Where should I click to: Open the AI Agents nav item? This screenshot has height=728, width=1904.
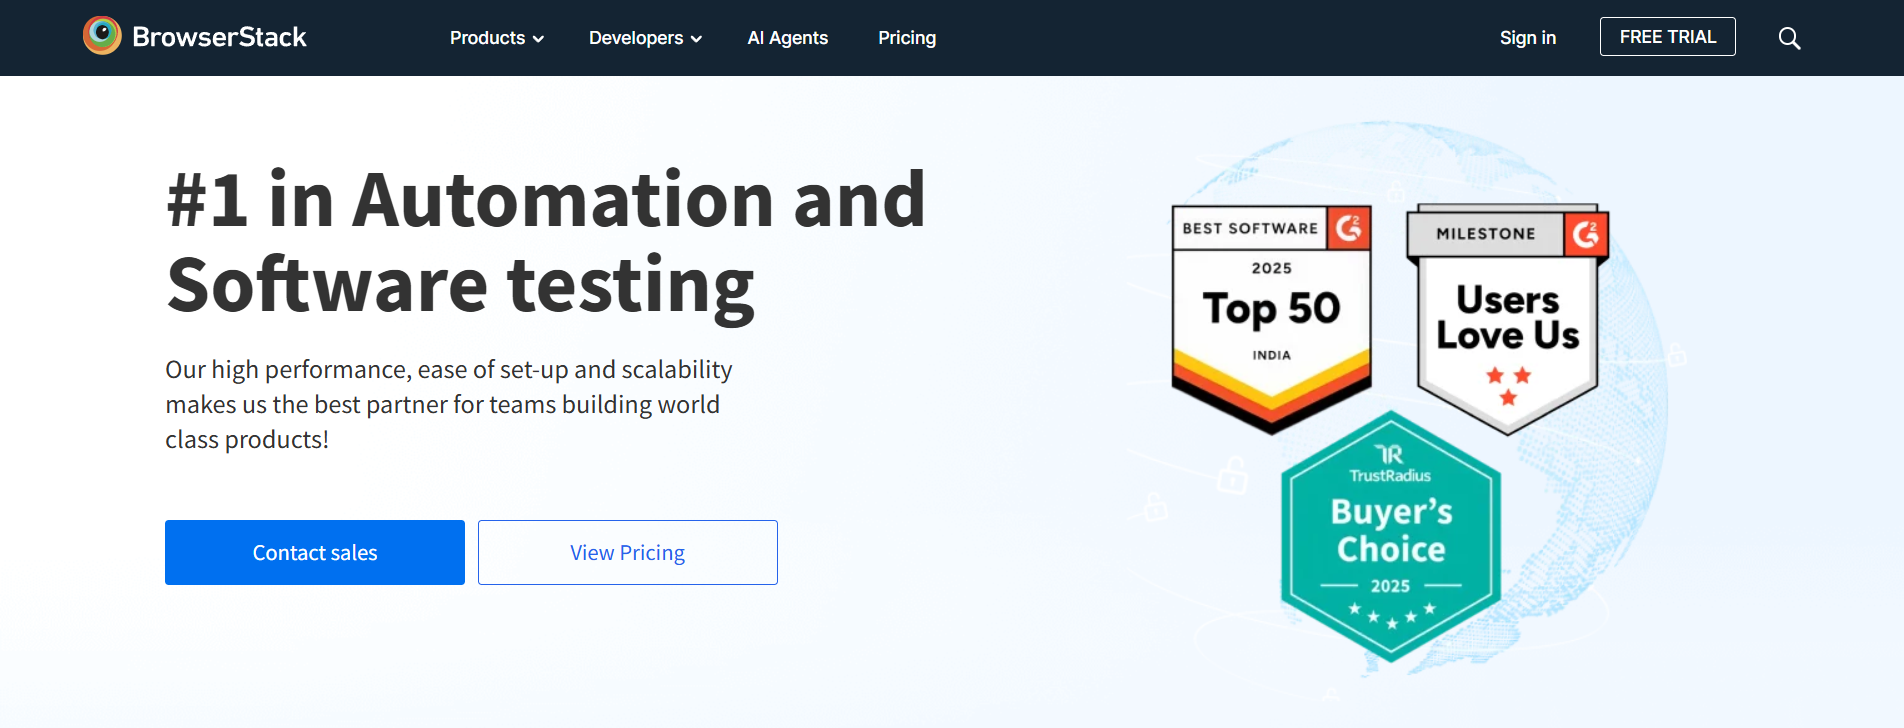click(x=788, y=38)
